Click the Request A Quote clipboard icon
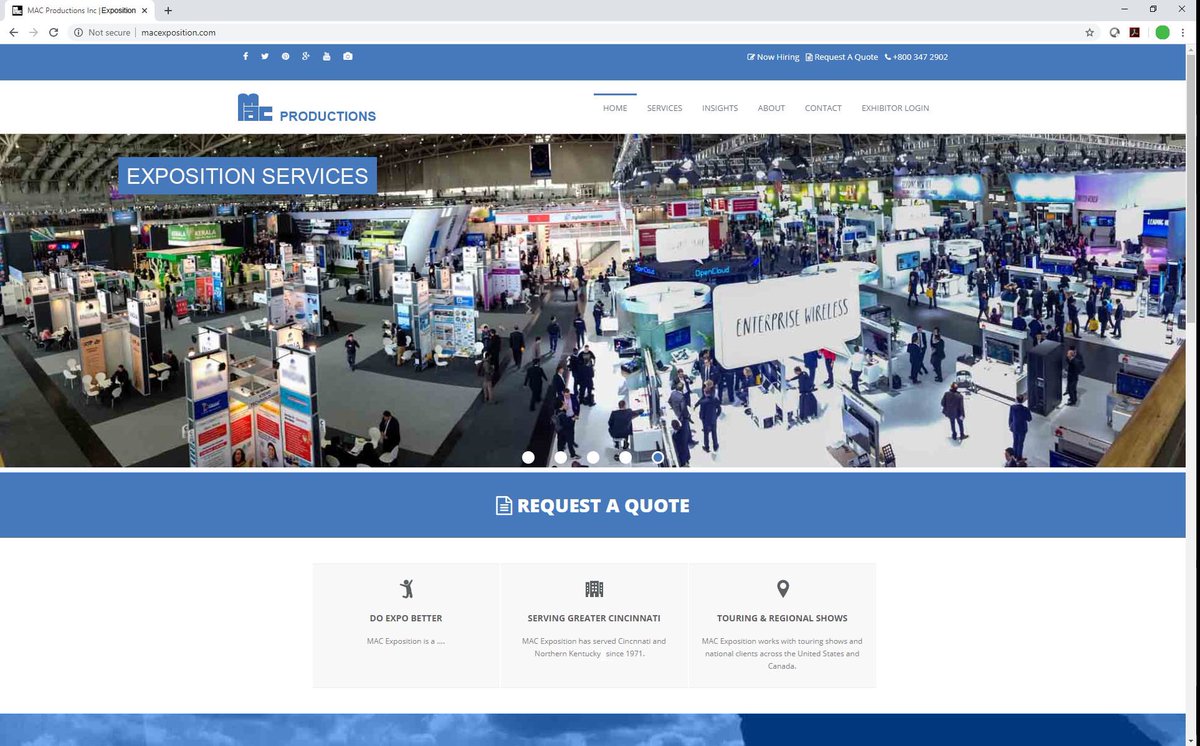Image resolution: width=1200 pixels, height=746 pixels. point(809,57)
